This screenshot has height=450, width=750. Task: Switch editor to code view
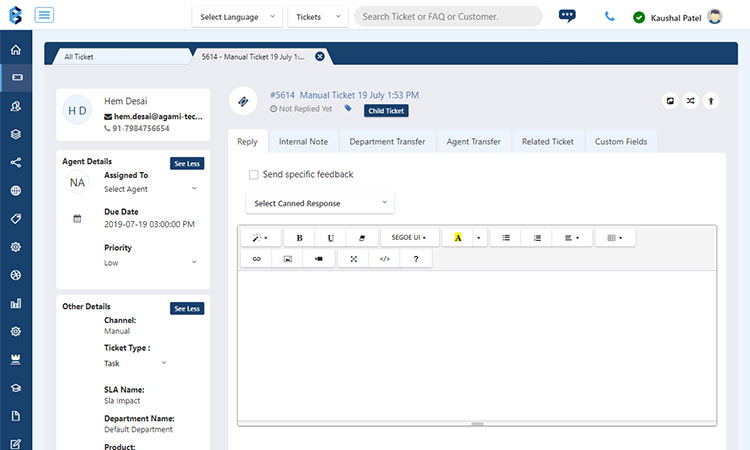385,259
